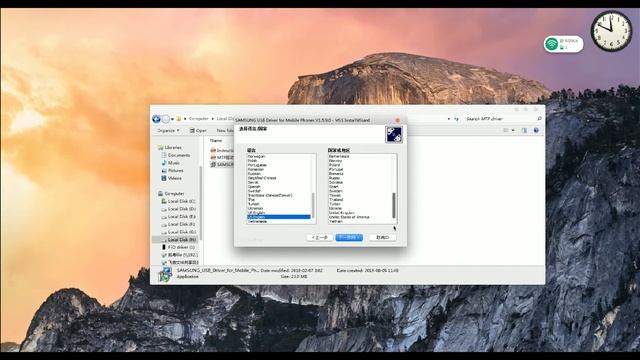Click the application icon in Explorer details pane
640x360 pixels.
tap(165, 274)
